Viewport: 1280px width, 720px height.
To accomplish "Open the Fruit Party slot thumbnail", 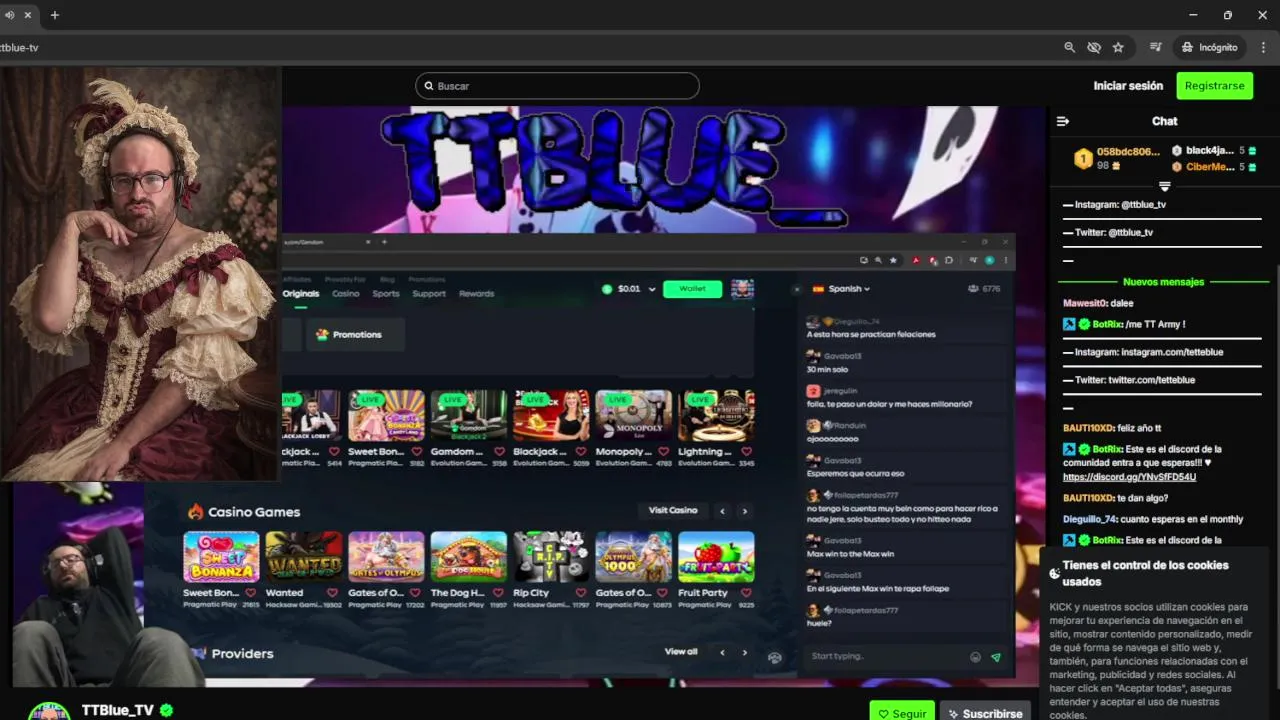I will click(x=716, y=557).
